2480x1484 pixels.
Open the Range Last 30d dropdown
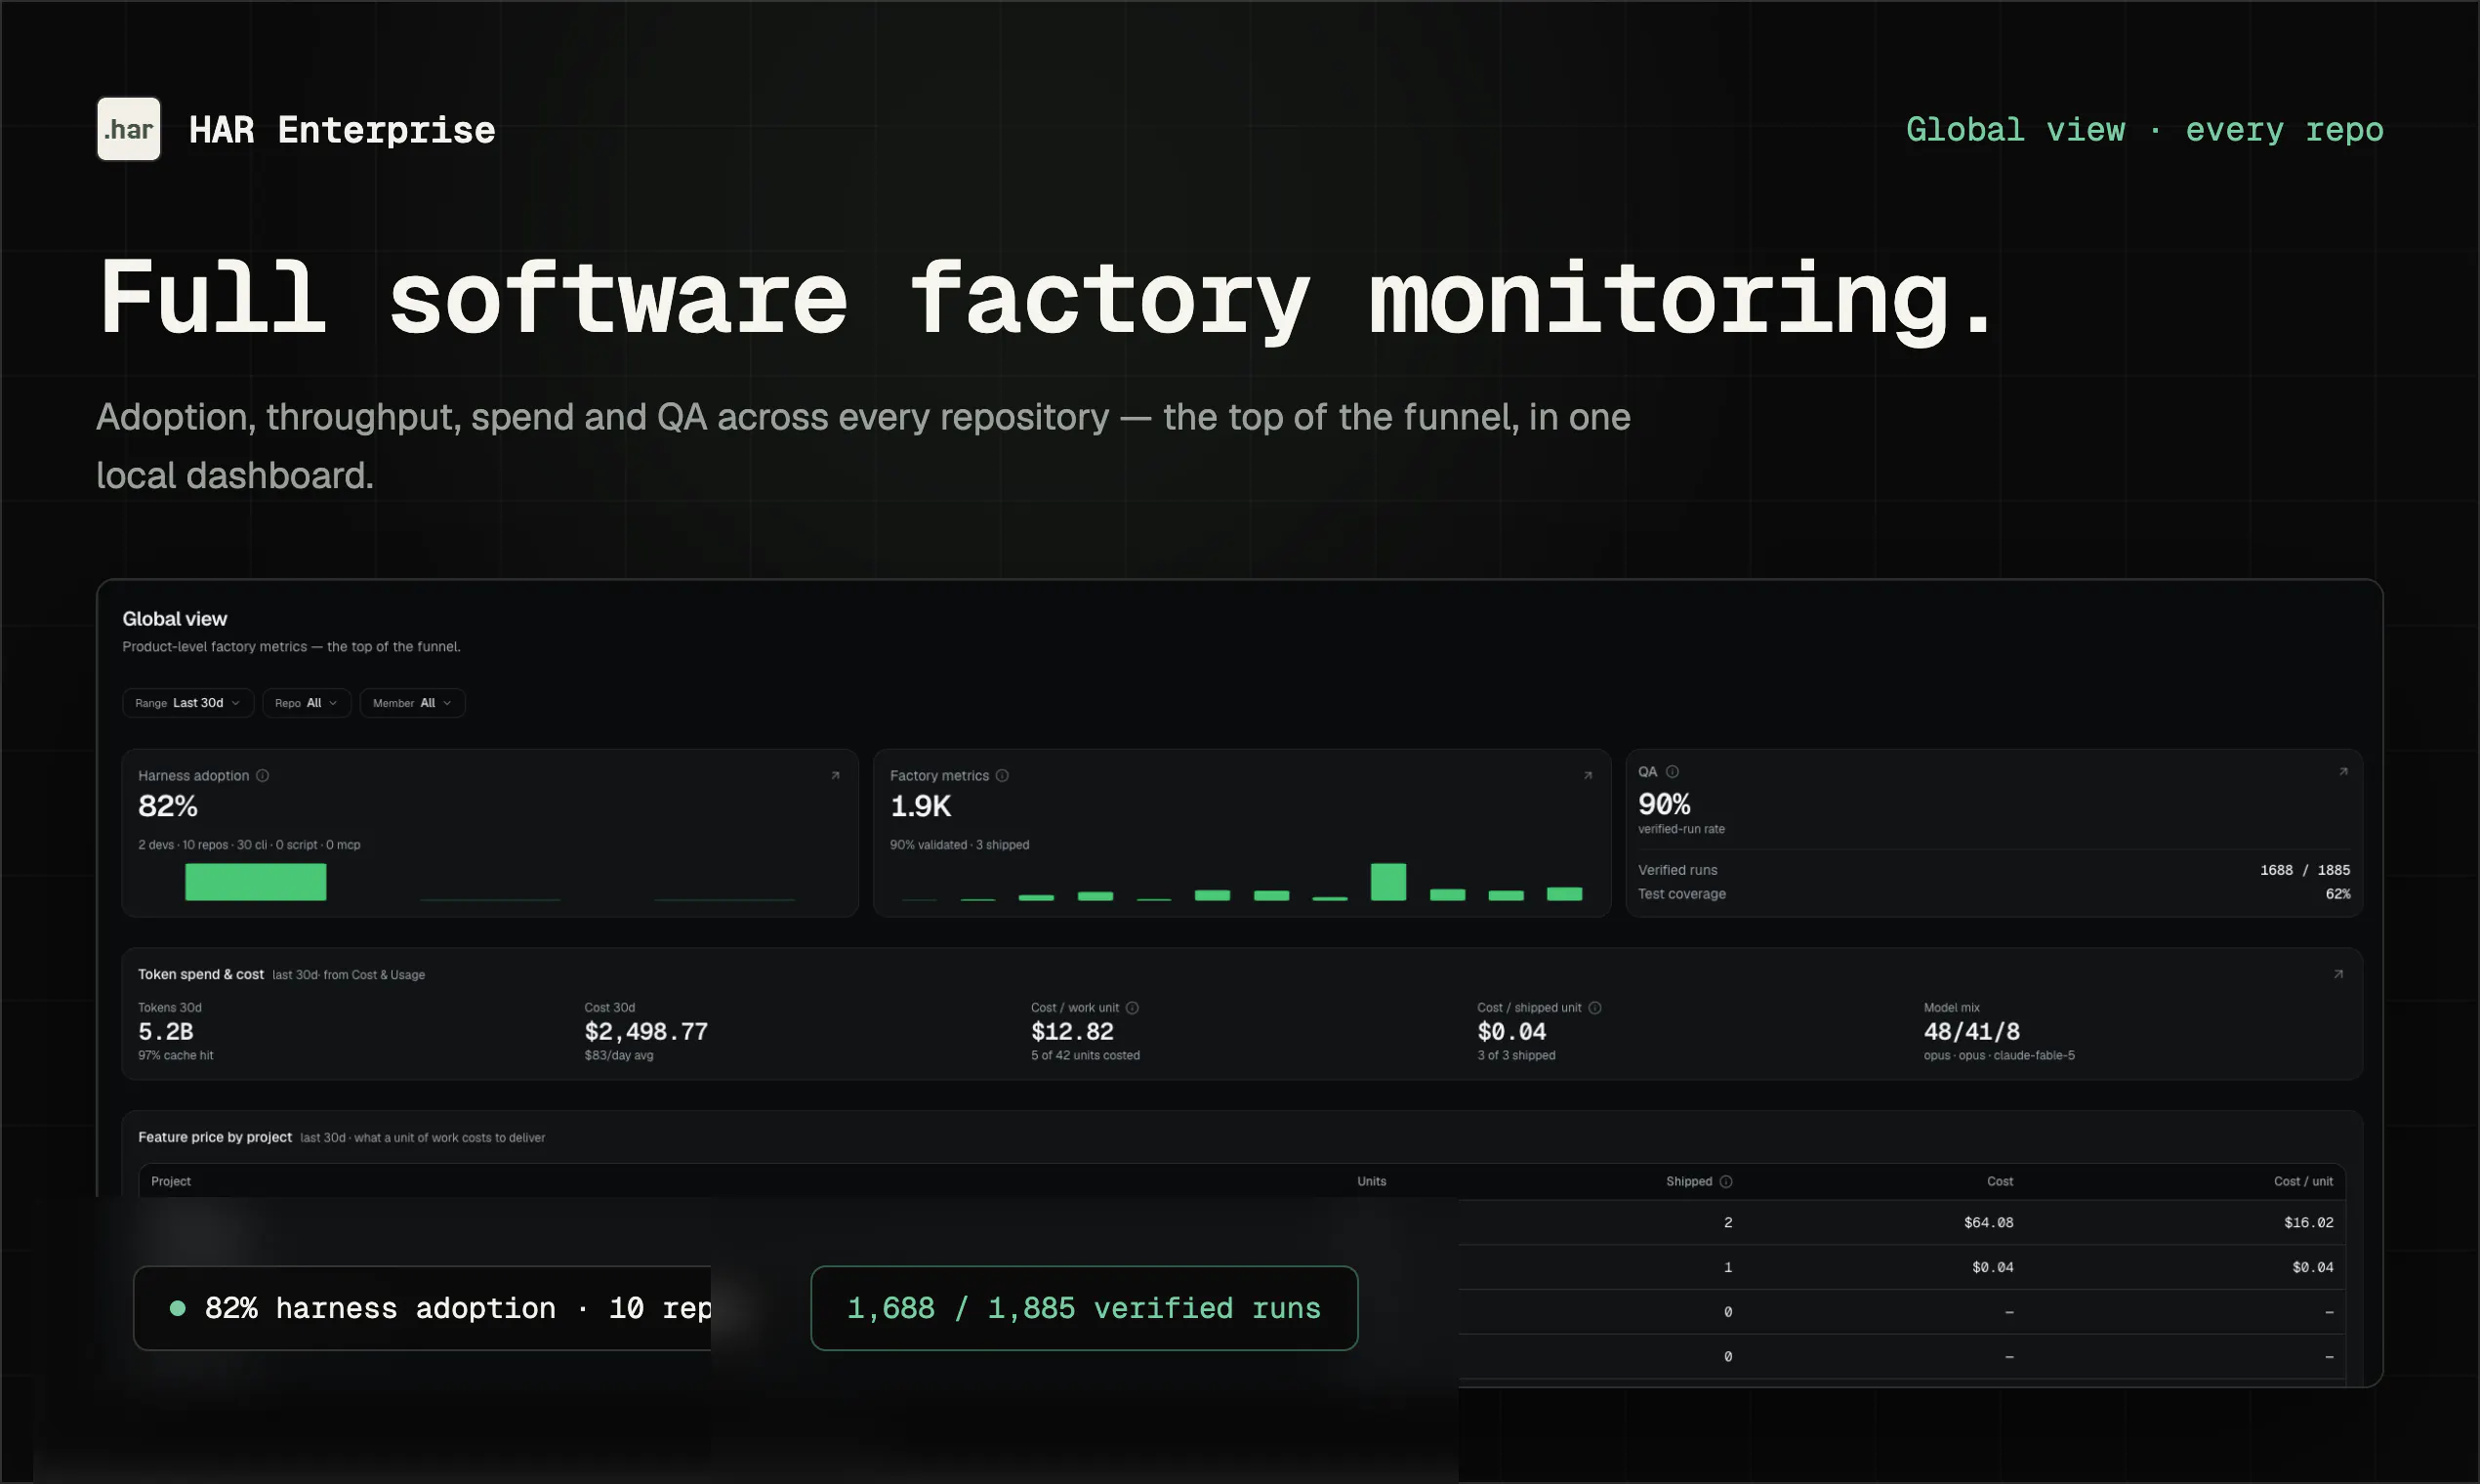188,703
